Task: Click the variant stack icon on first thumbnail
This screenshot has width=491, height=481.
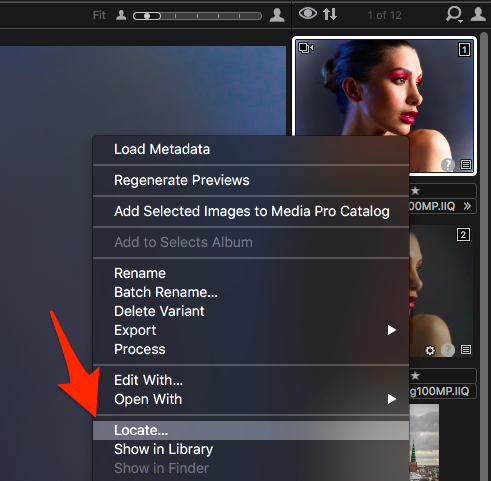Action: tap(306, 48)
